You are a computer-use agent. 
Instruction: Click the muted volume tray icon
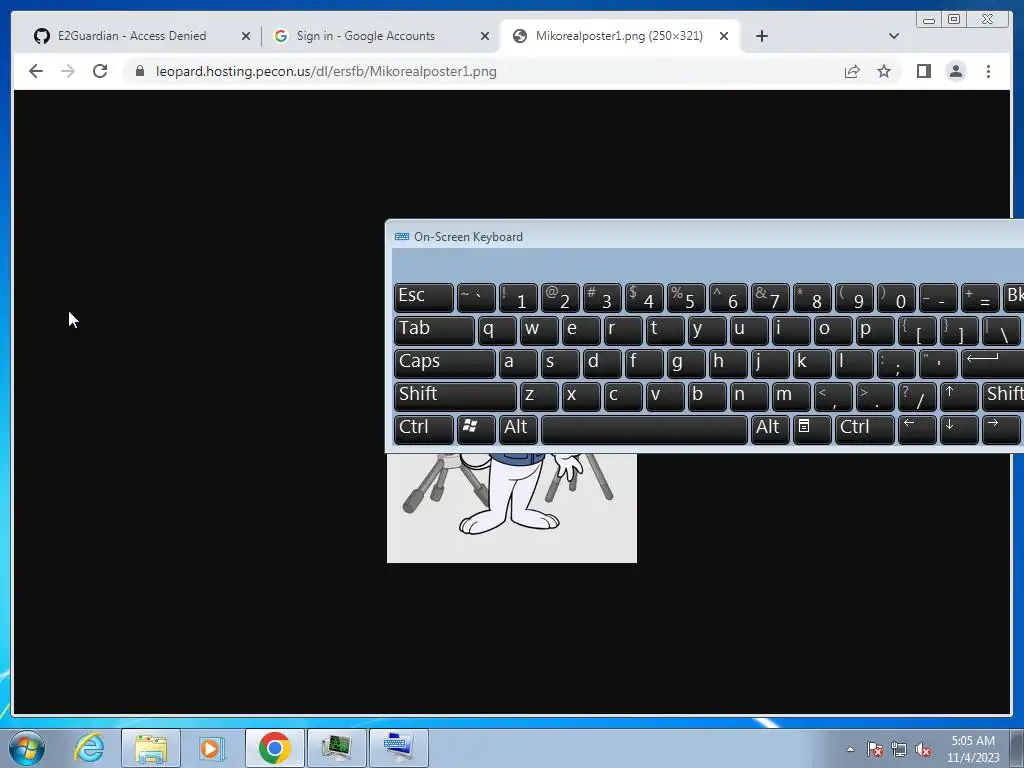coord(923,749)
